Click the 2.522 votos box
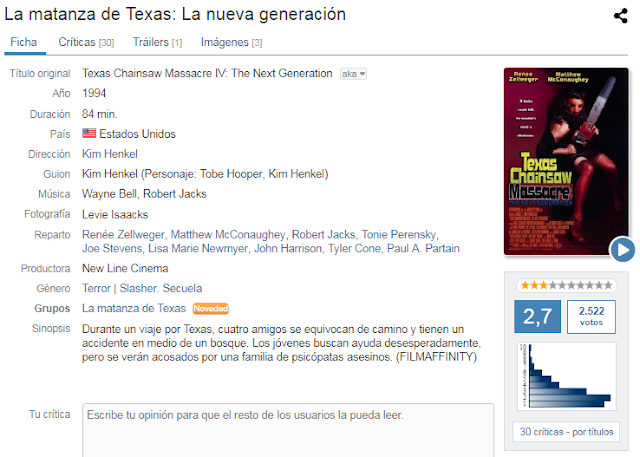The width and height of the screenshot is (640, 457). coord(591,317)
